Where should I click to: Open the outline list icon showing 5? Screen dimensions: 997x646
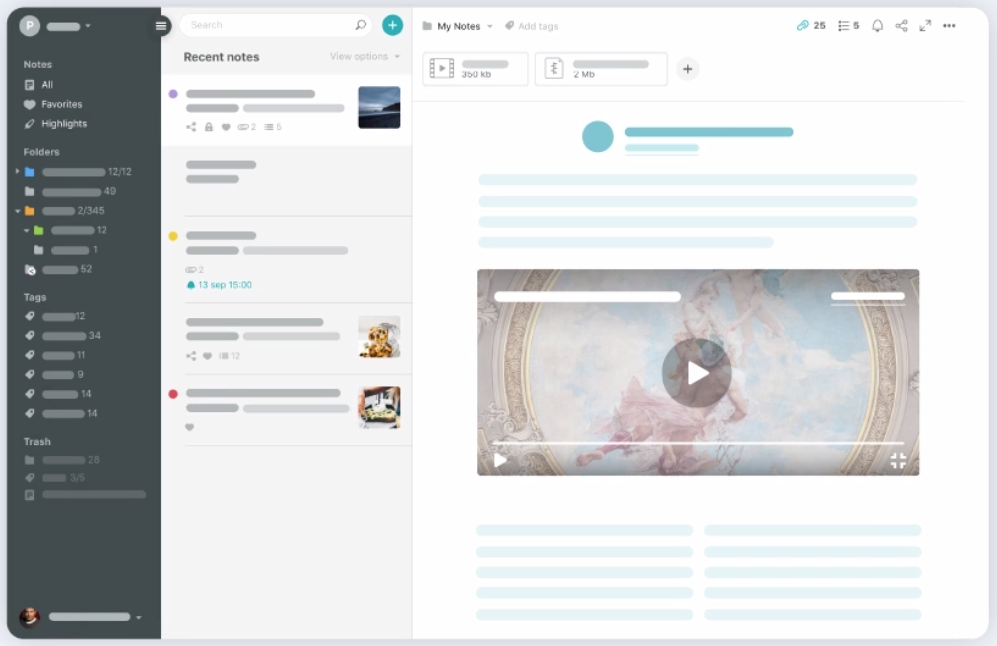pyautogui.click(x=848, y=25)
